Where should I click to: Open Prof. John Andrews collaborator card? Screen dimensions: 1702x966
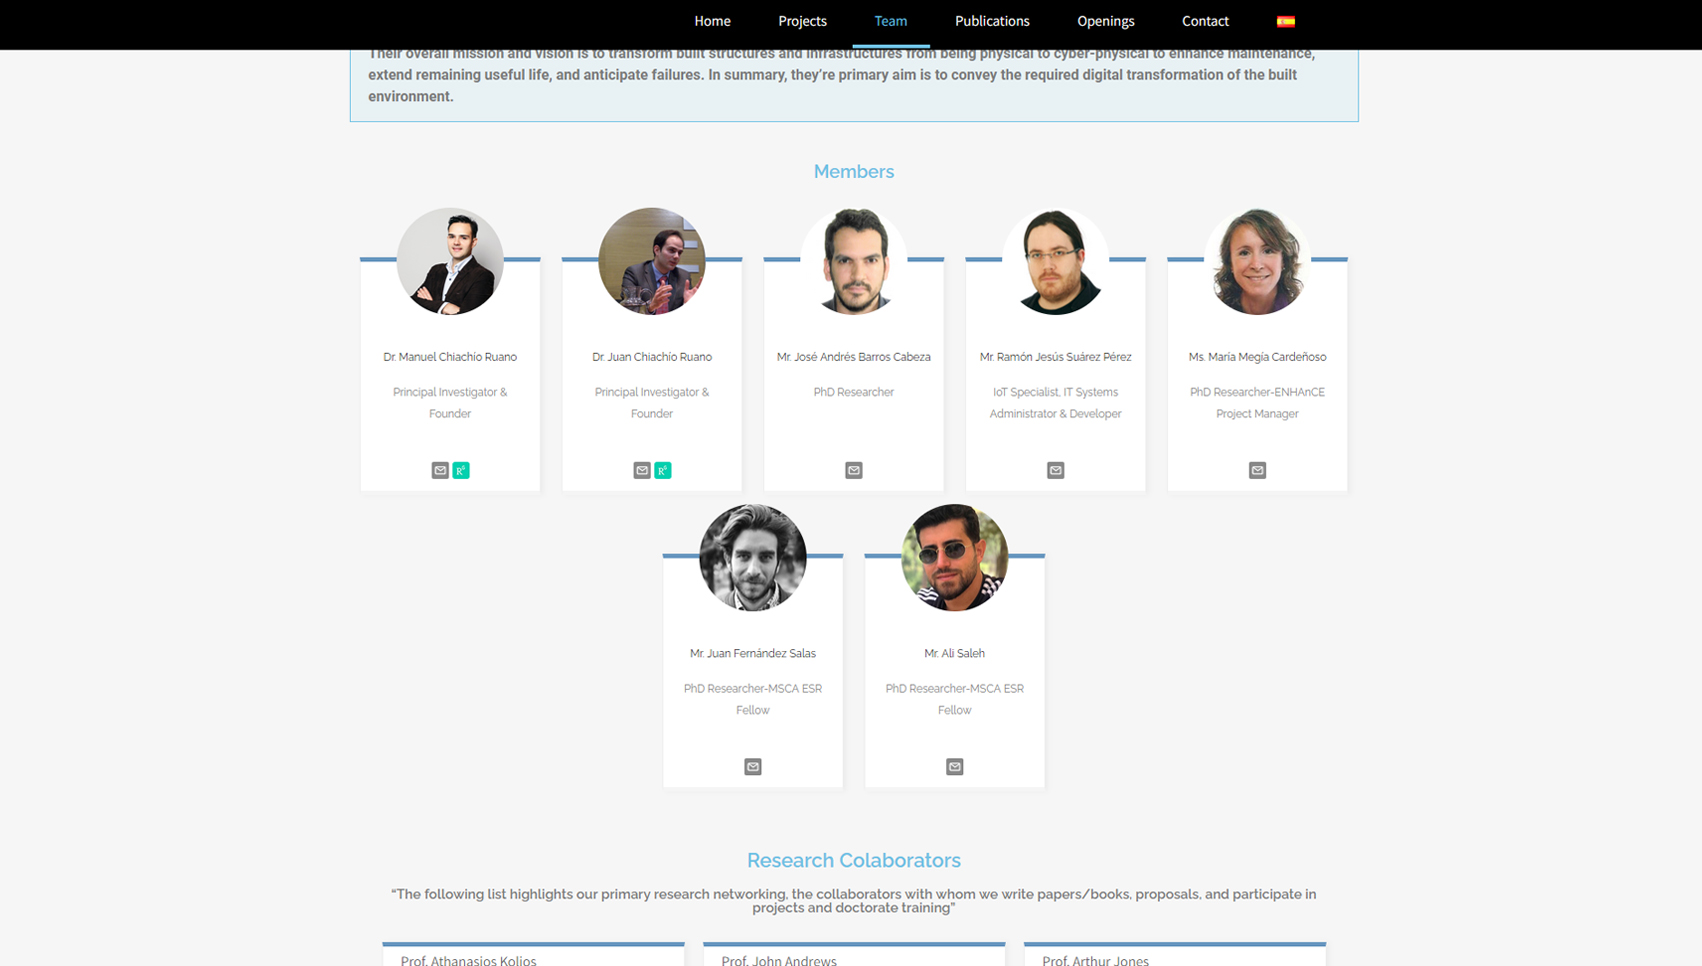tap(854, 954)
